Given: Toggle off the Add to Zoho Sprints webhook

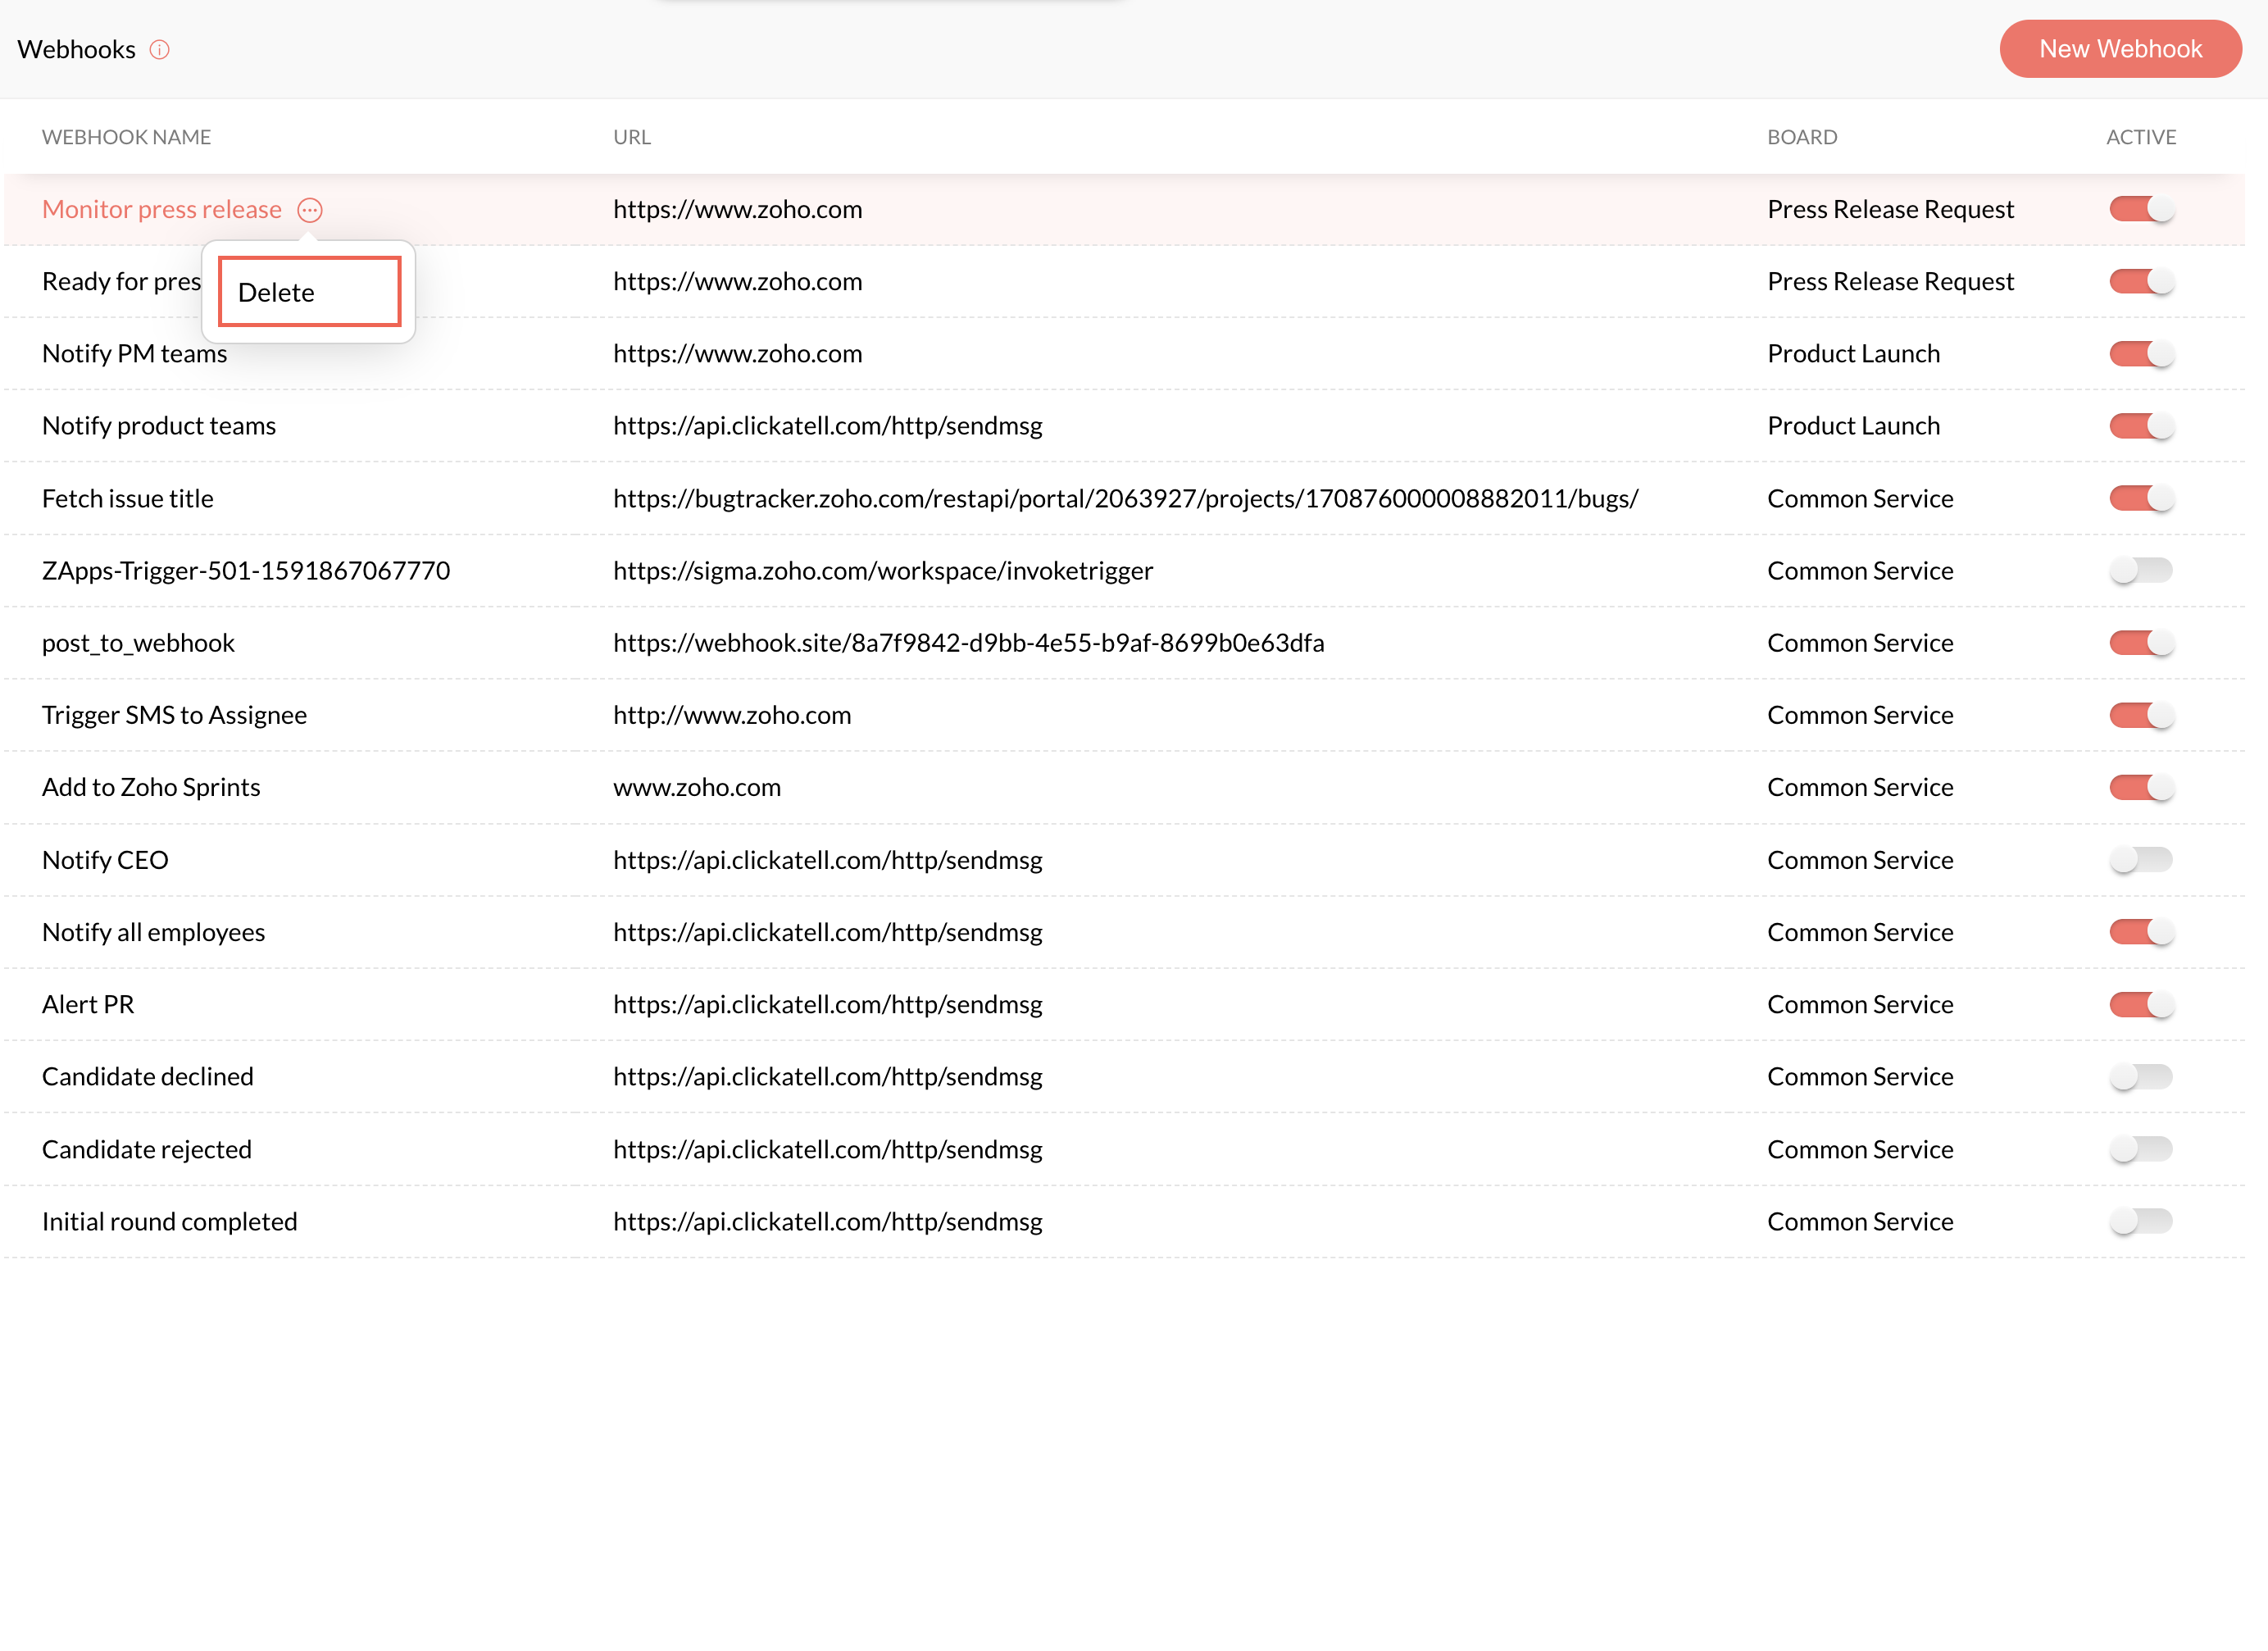Looking at the screenshot, I should coord(2140,788).
